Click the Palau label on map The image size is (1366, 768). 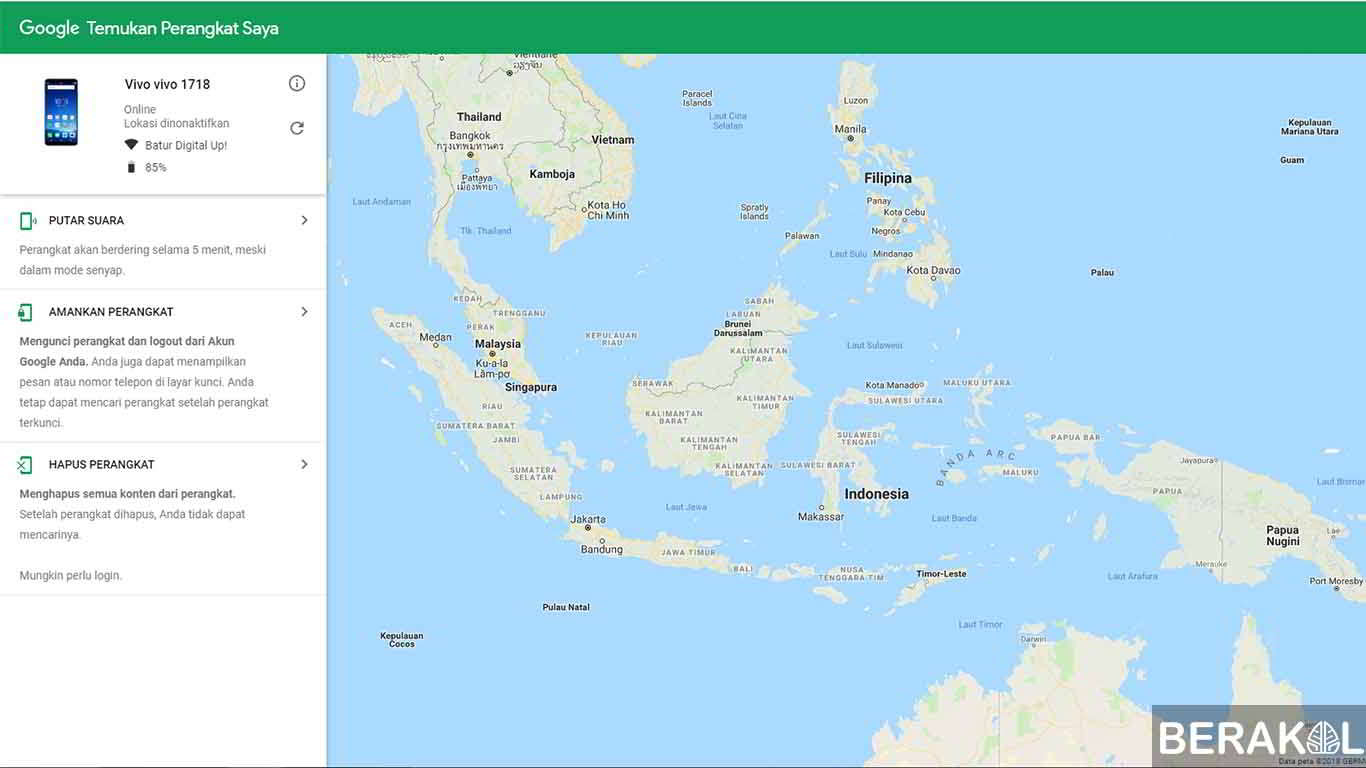[x=1102, y=272]
